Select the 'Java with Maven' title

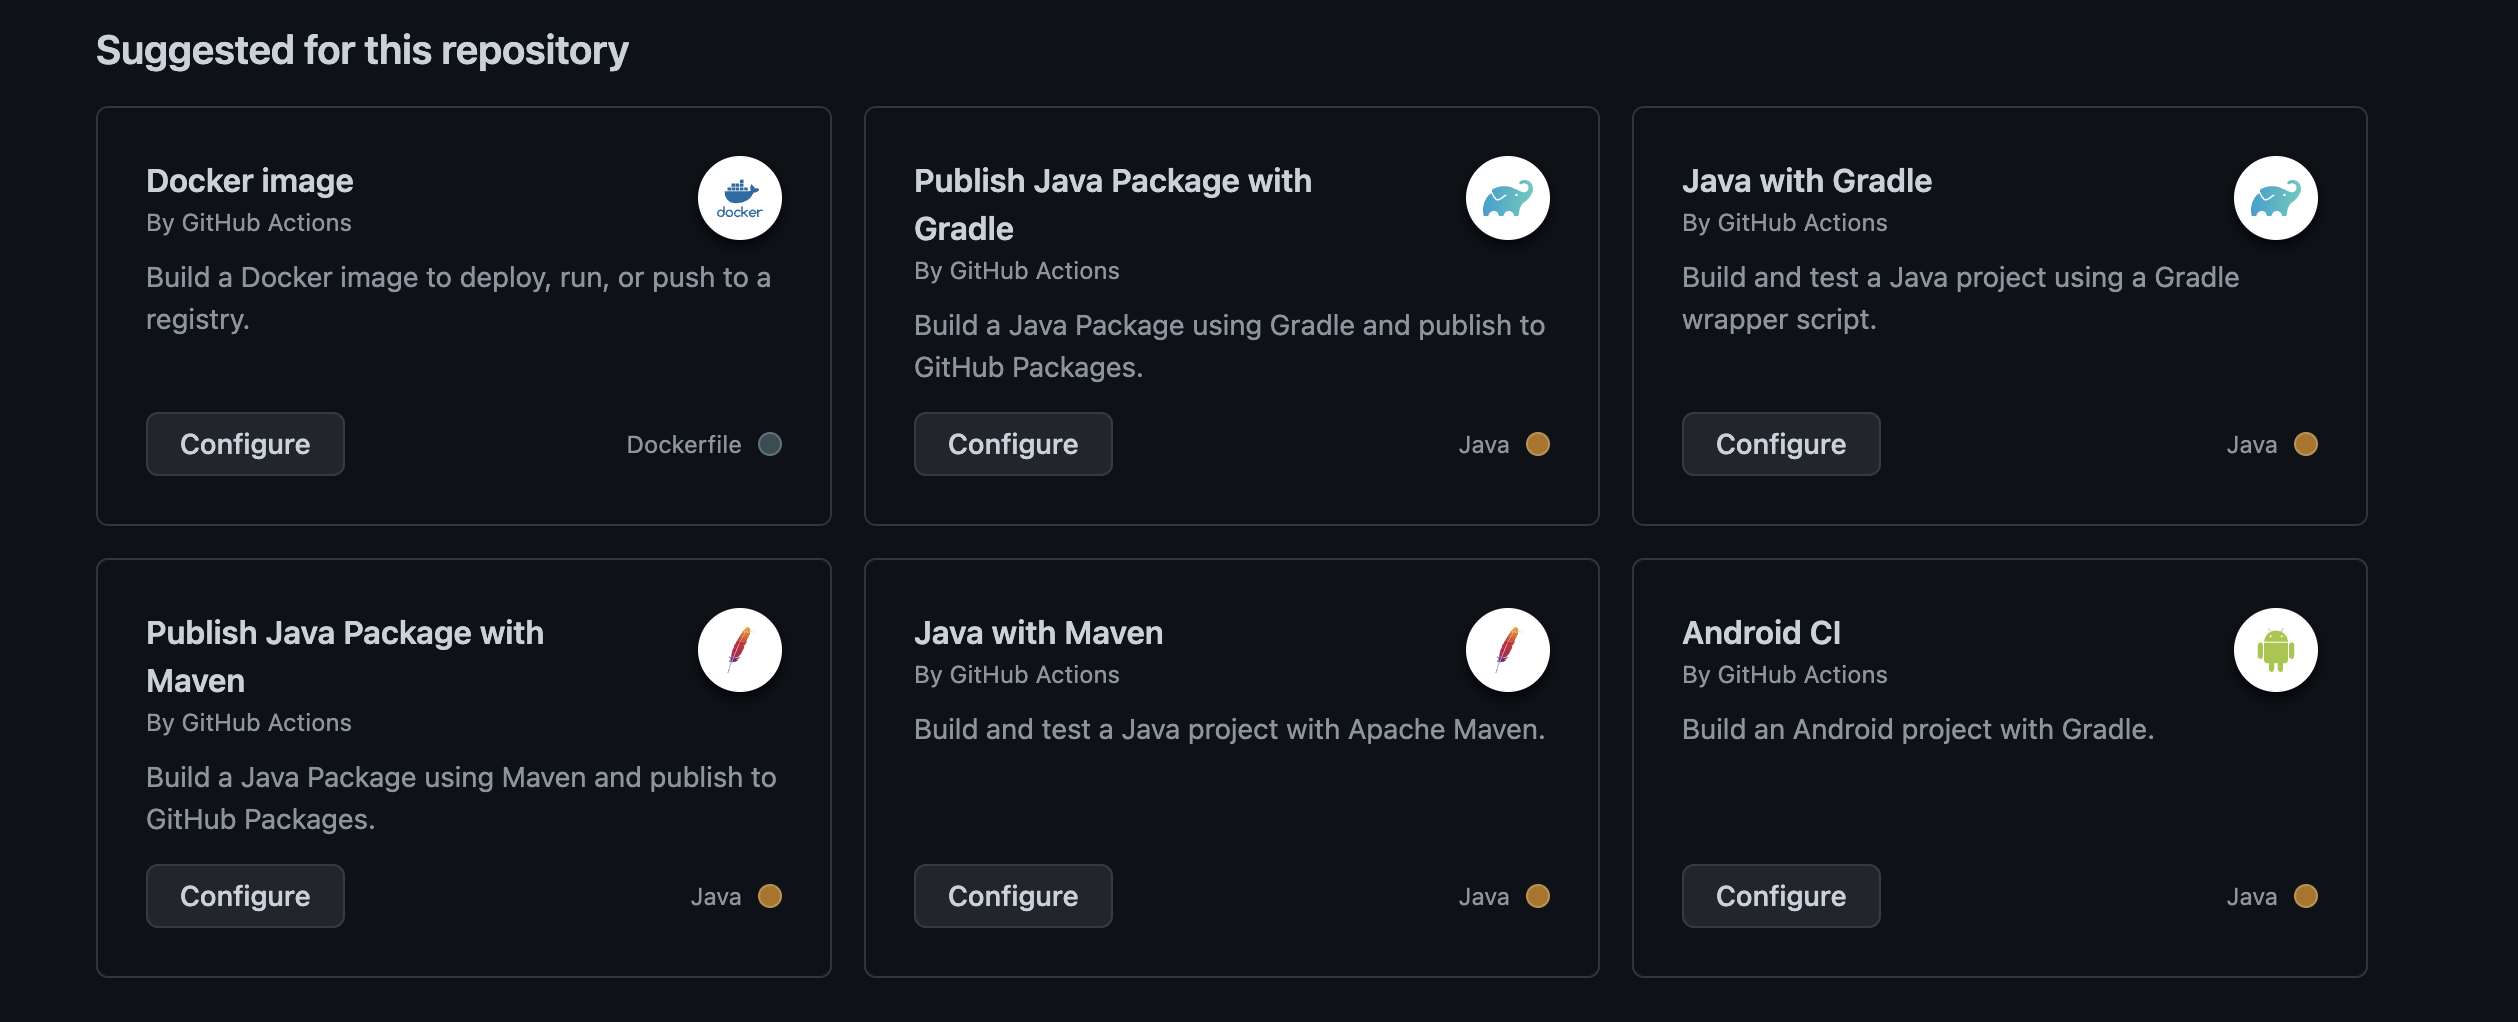point(1038,633)
